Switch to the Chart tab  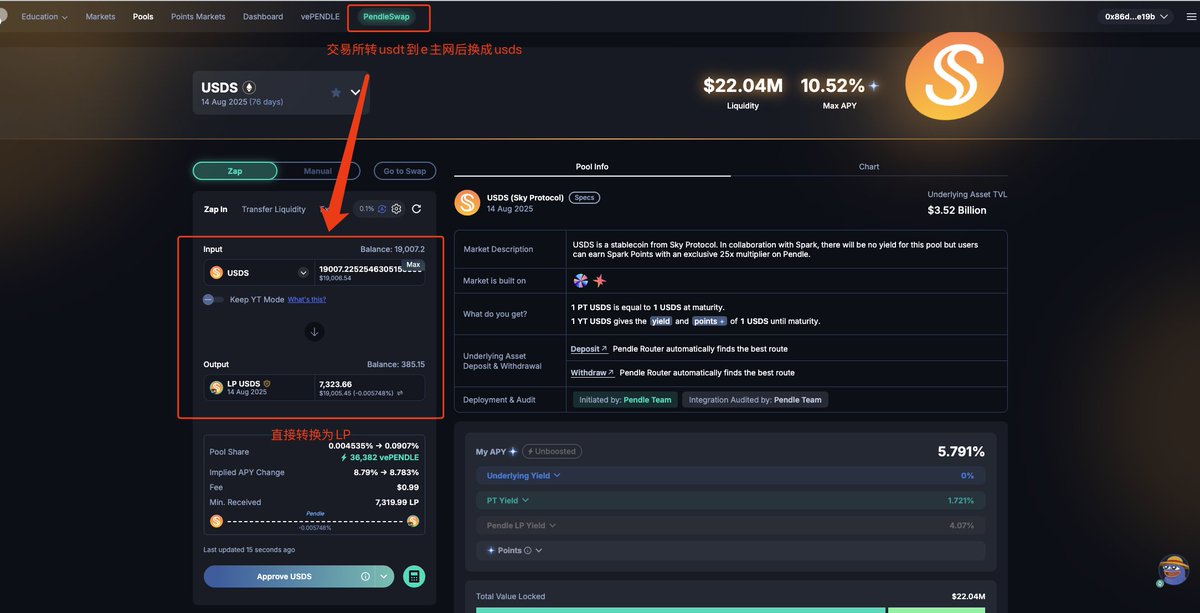[x=869, y=167]
